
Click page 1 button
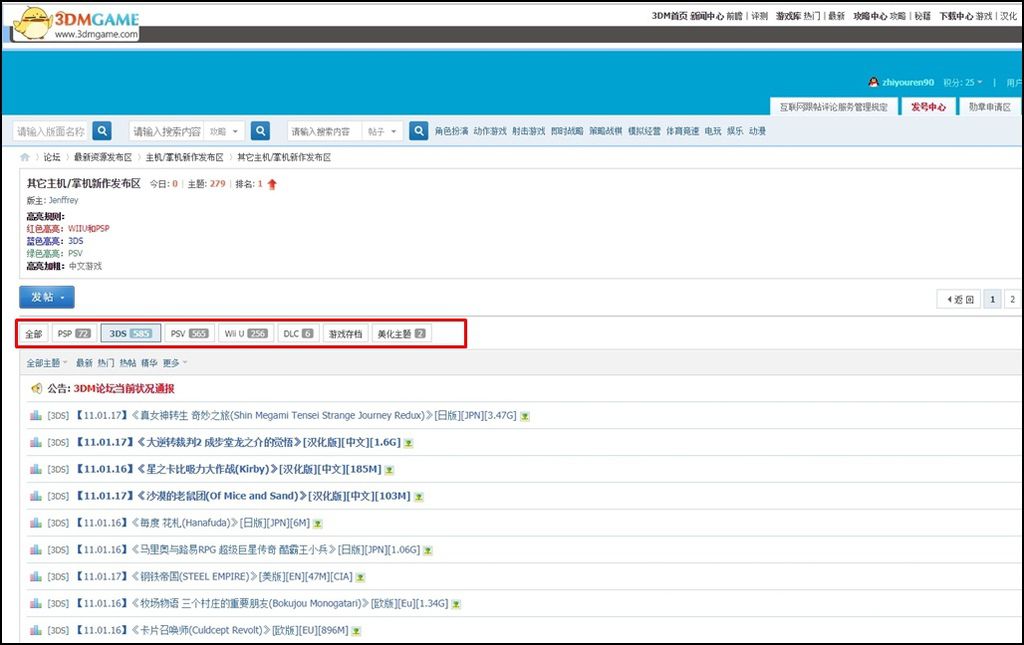[x=993, y=299]
